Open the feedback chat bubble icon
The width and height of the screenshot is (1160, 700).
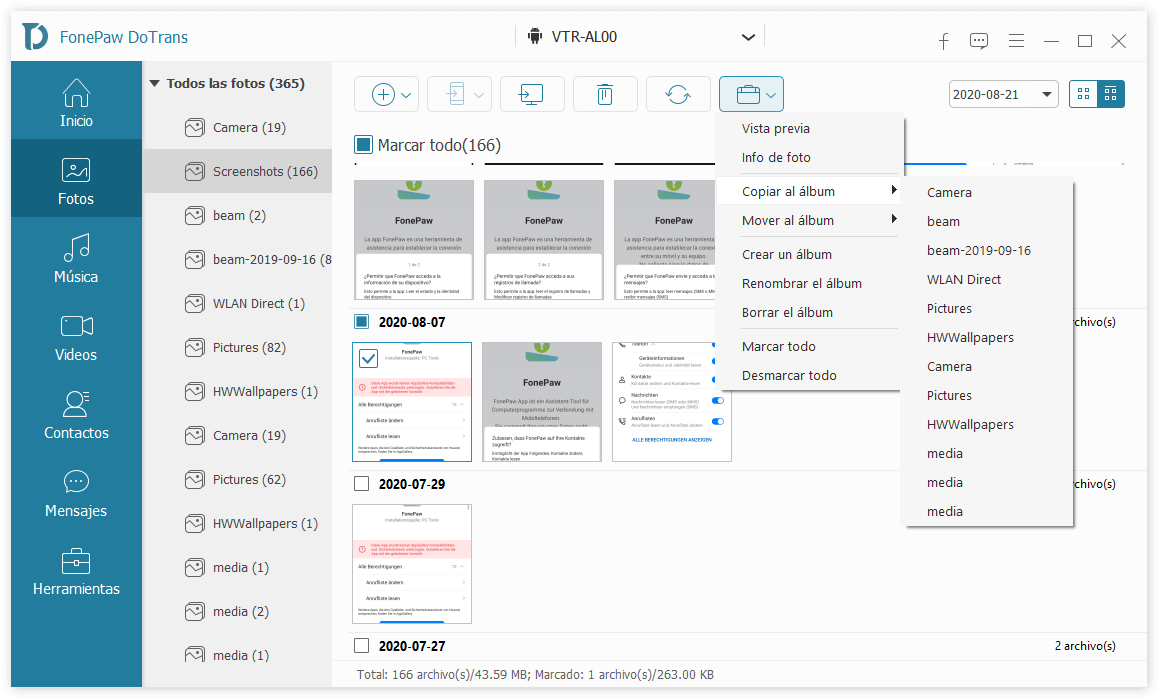click(979, 40)
